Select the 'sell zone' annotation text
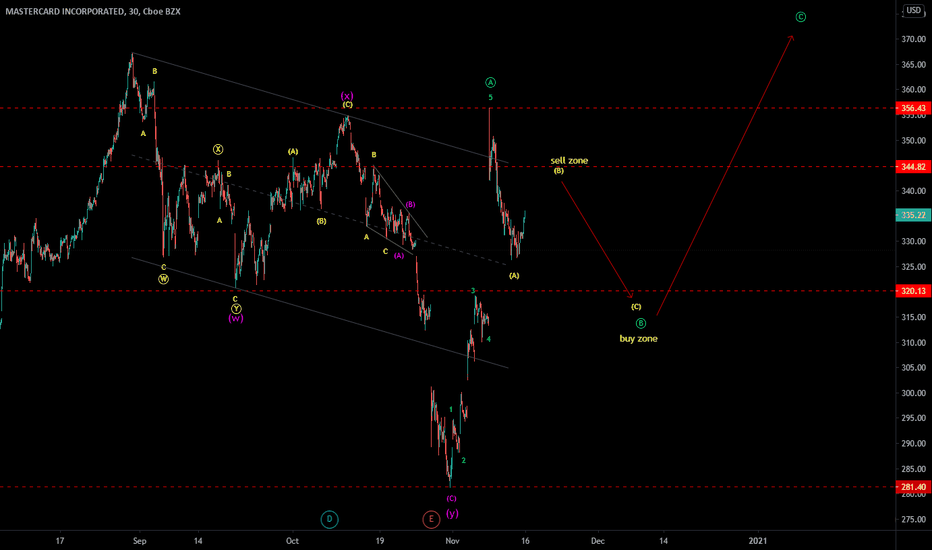The height and width of the screenshot is (550, 932). pos(569,161)
